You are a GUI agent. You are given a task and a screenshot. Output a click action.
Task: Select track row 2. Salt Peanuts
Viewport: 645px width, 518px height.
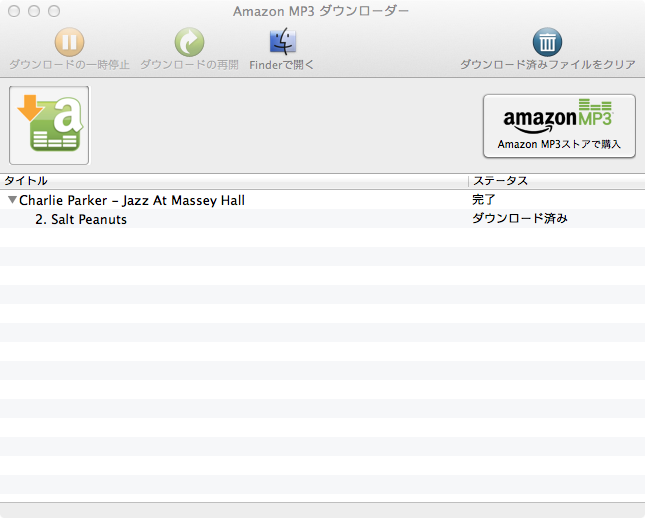[x=322, y=219]
